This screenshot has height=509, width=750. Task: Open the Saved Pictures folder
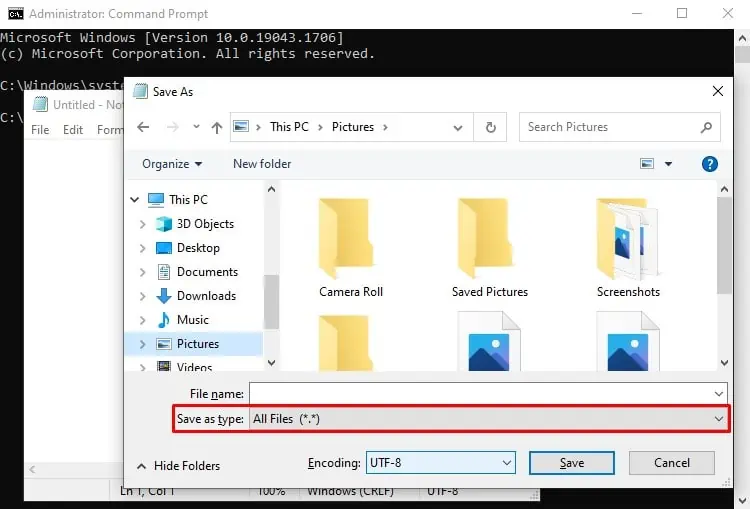(490, 248)
